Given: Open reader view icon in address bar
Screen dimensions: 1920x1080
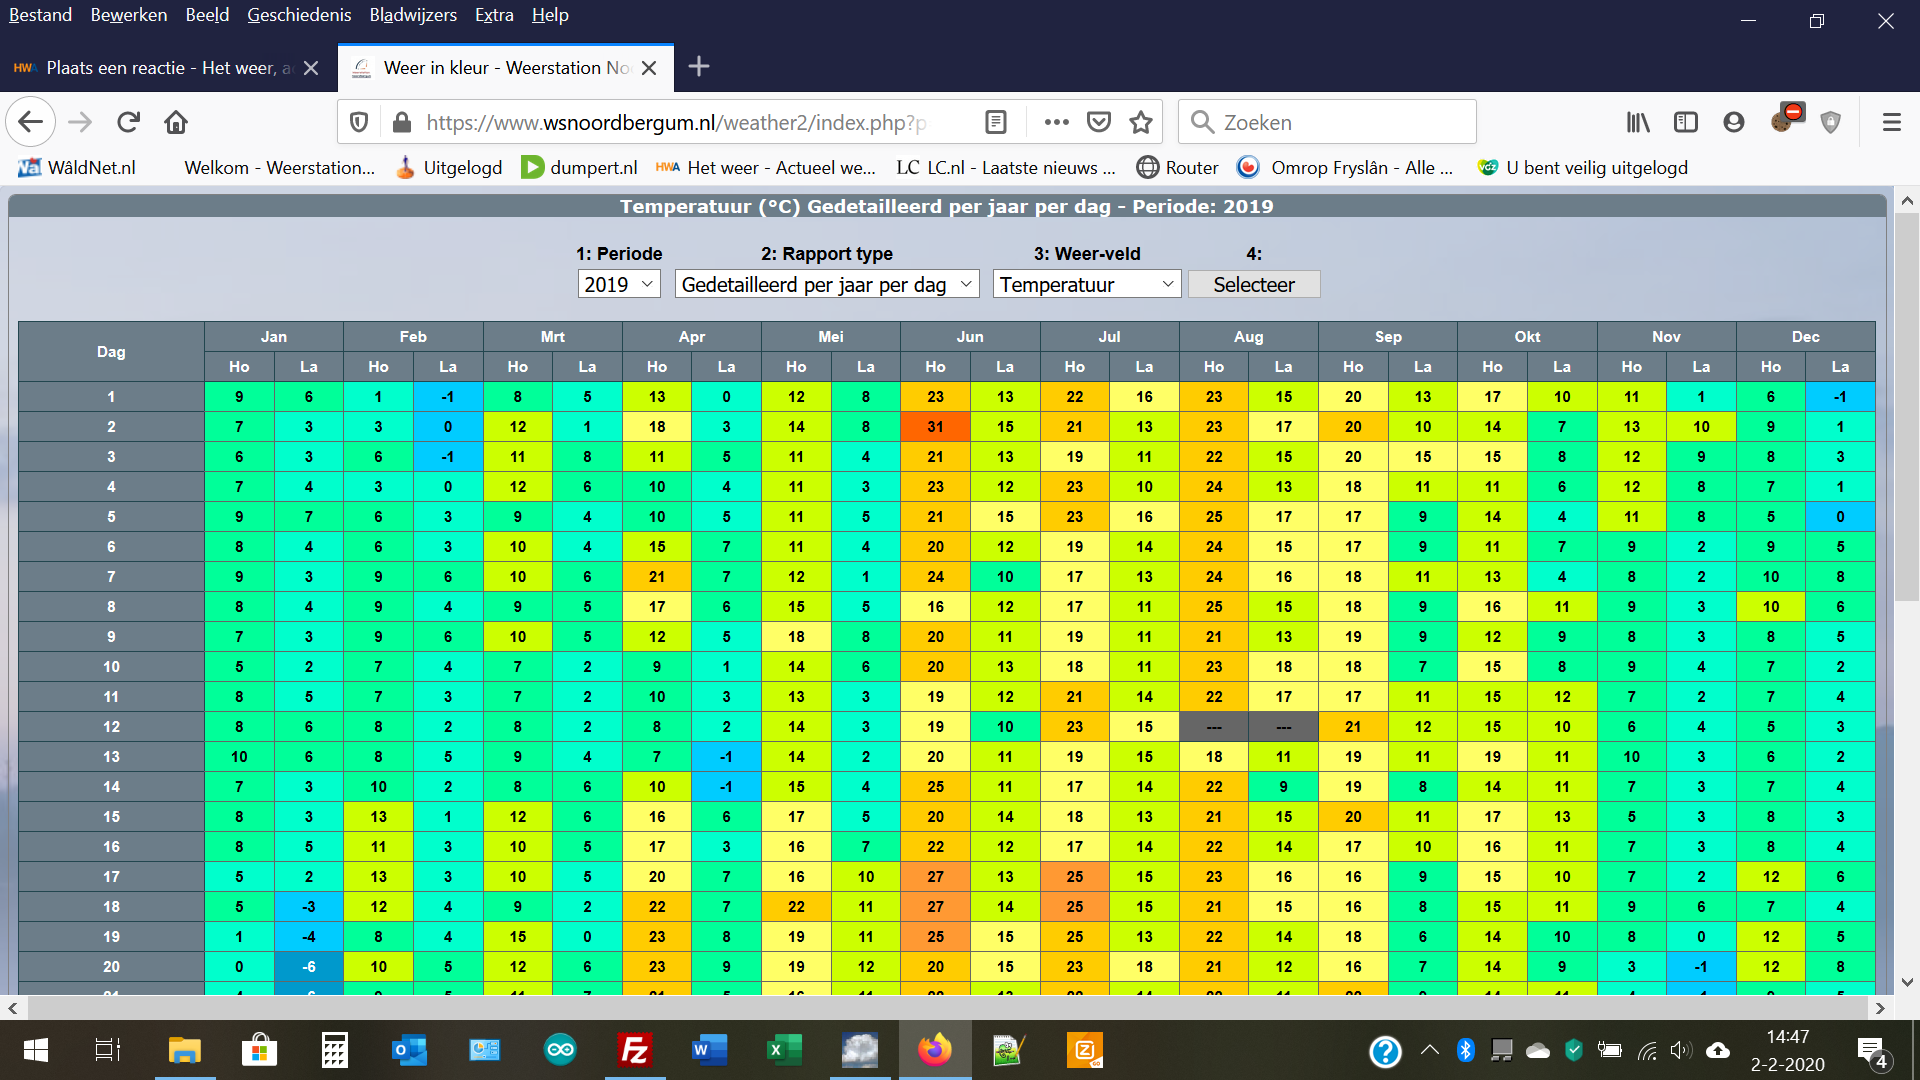Looking at the screenshot, I should pyautogui.click(x=995, y=122).
